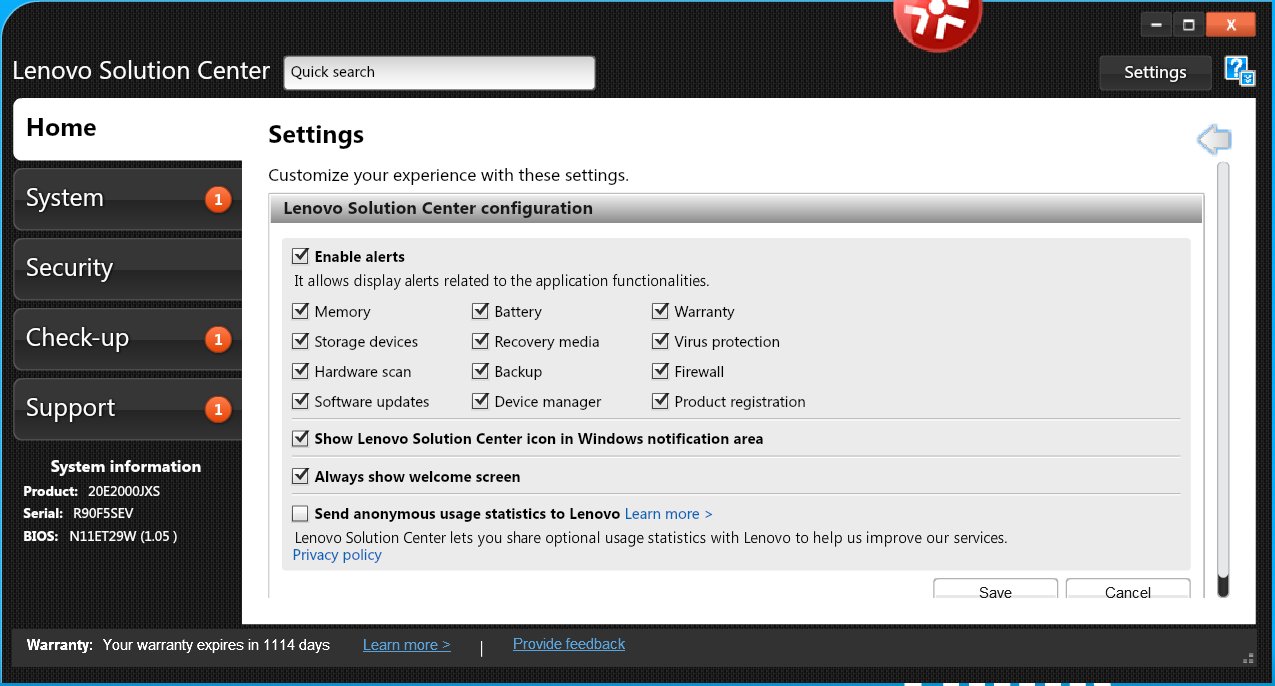Image resolution: width=1275 pixels, height=686 pixels.
Task: Save the settings
Action: click(995, 589)
